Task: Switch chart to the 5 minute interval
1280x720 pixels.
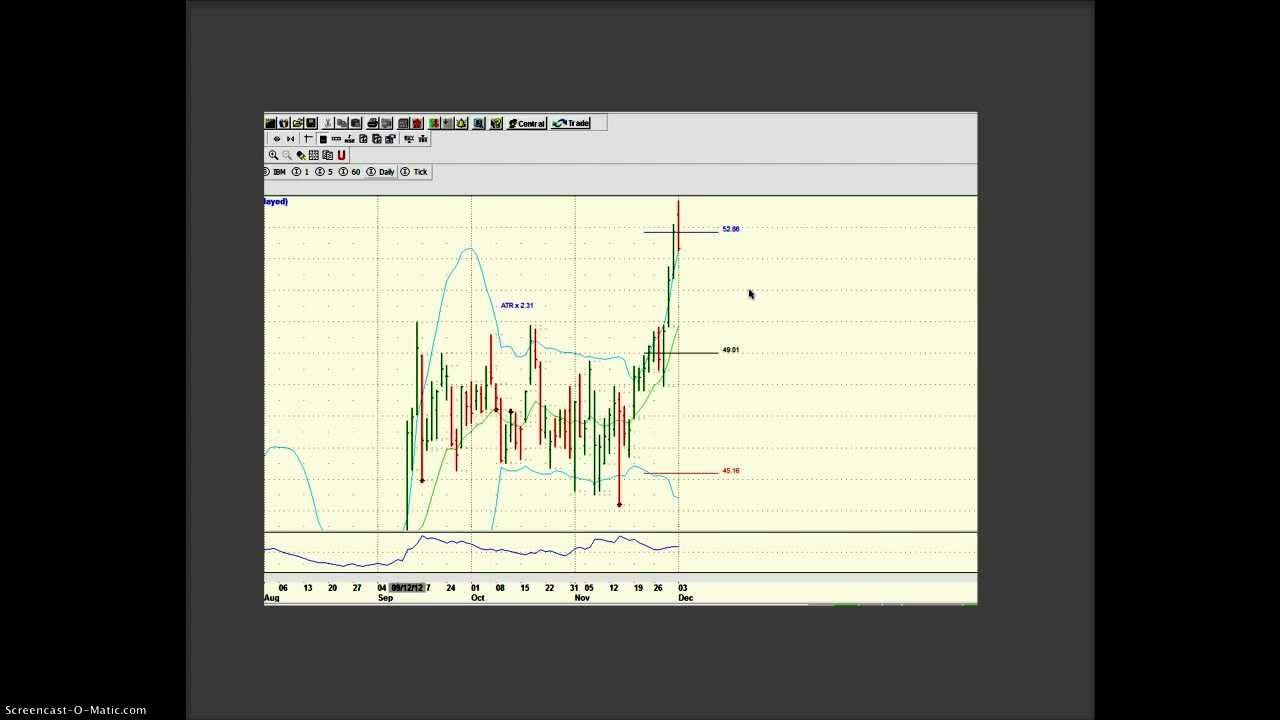Action: [x=324, y=172]
